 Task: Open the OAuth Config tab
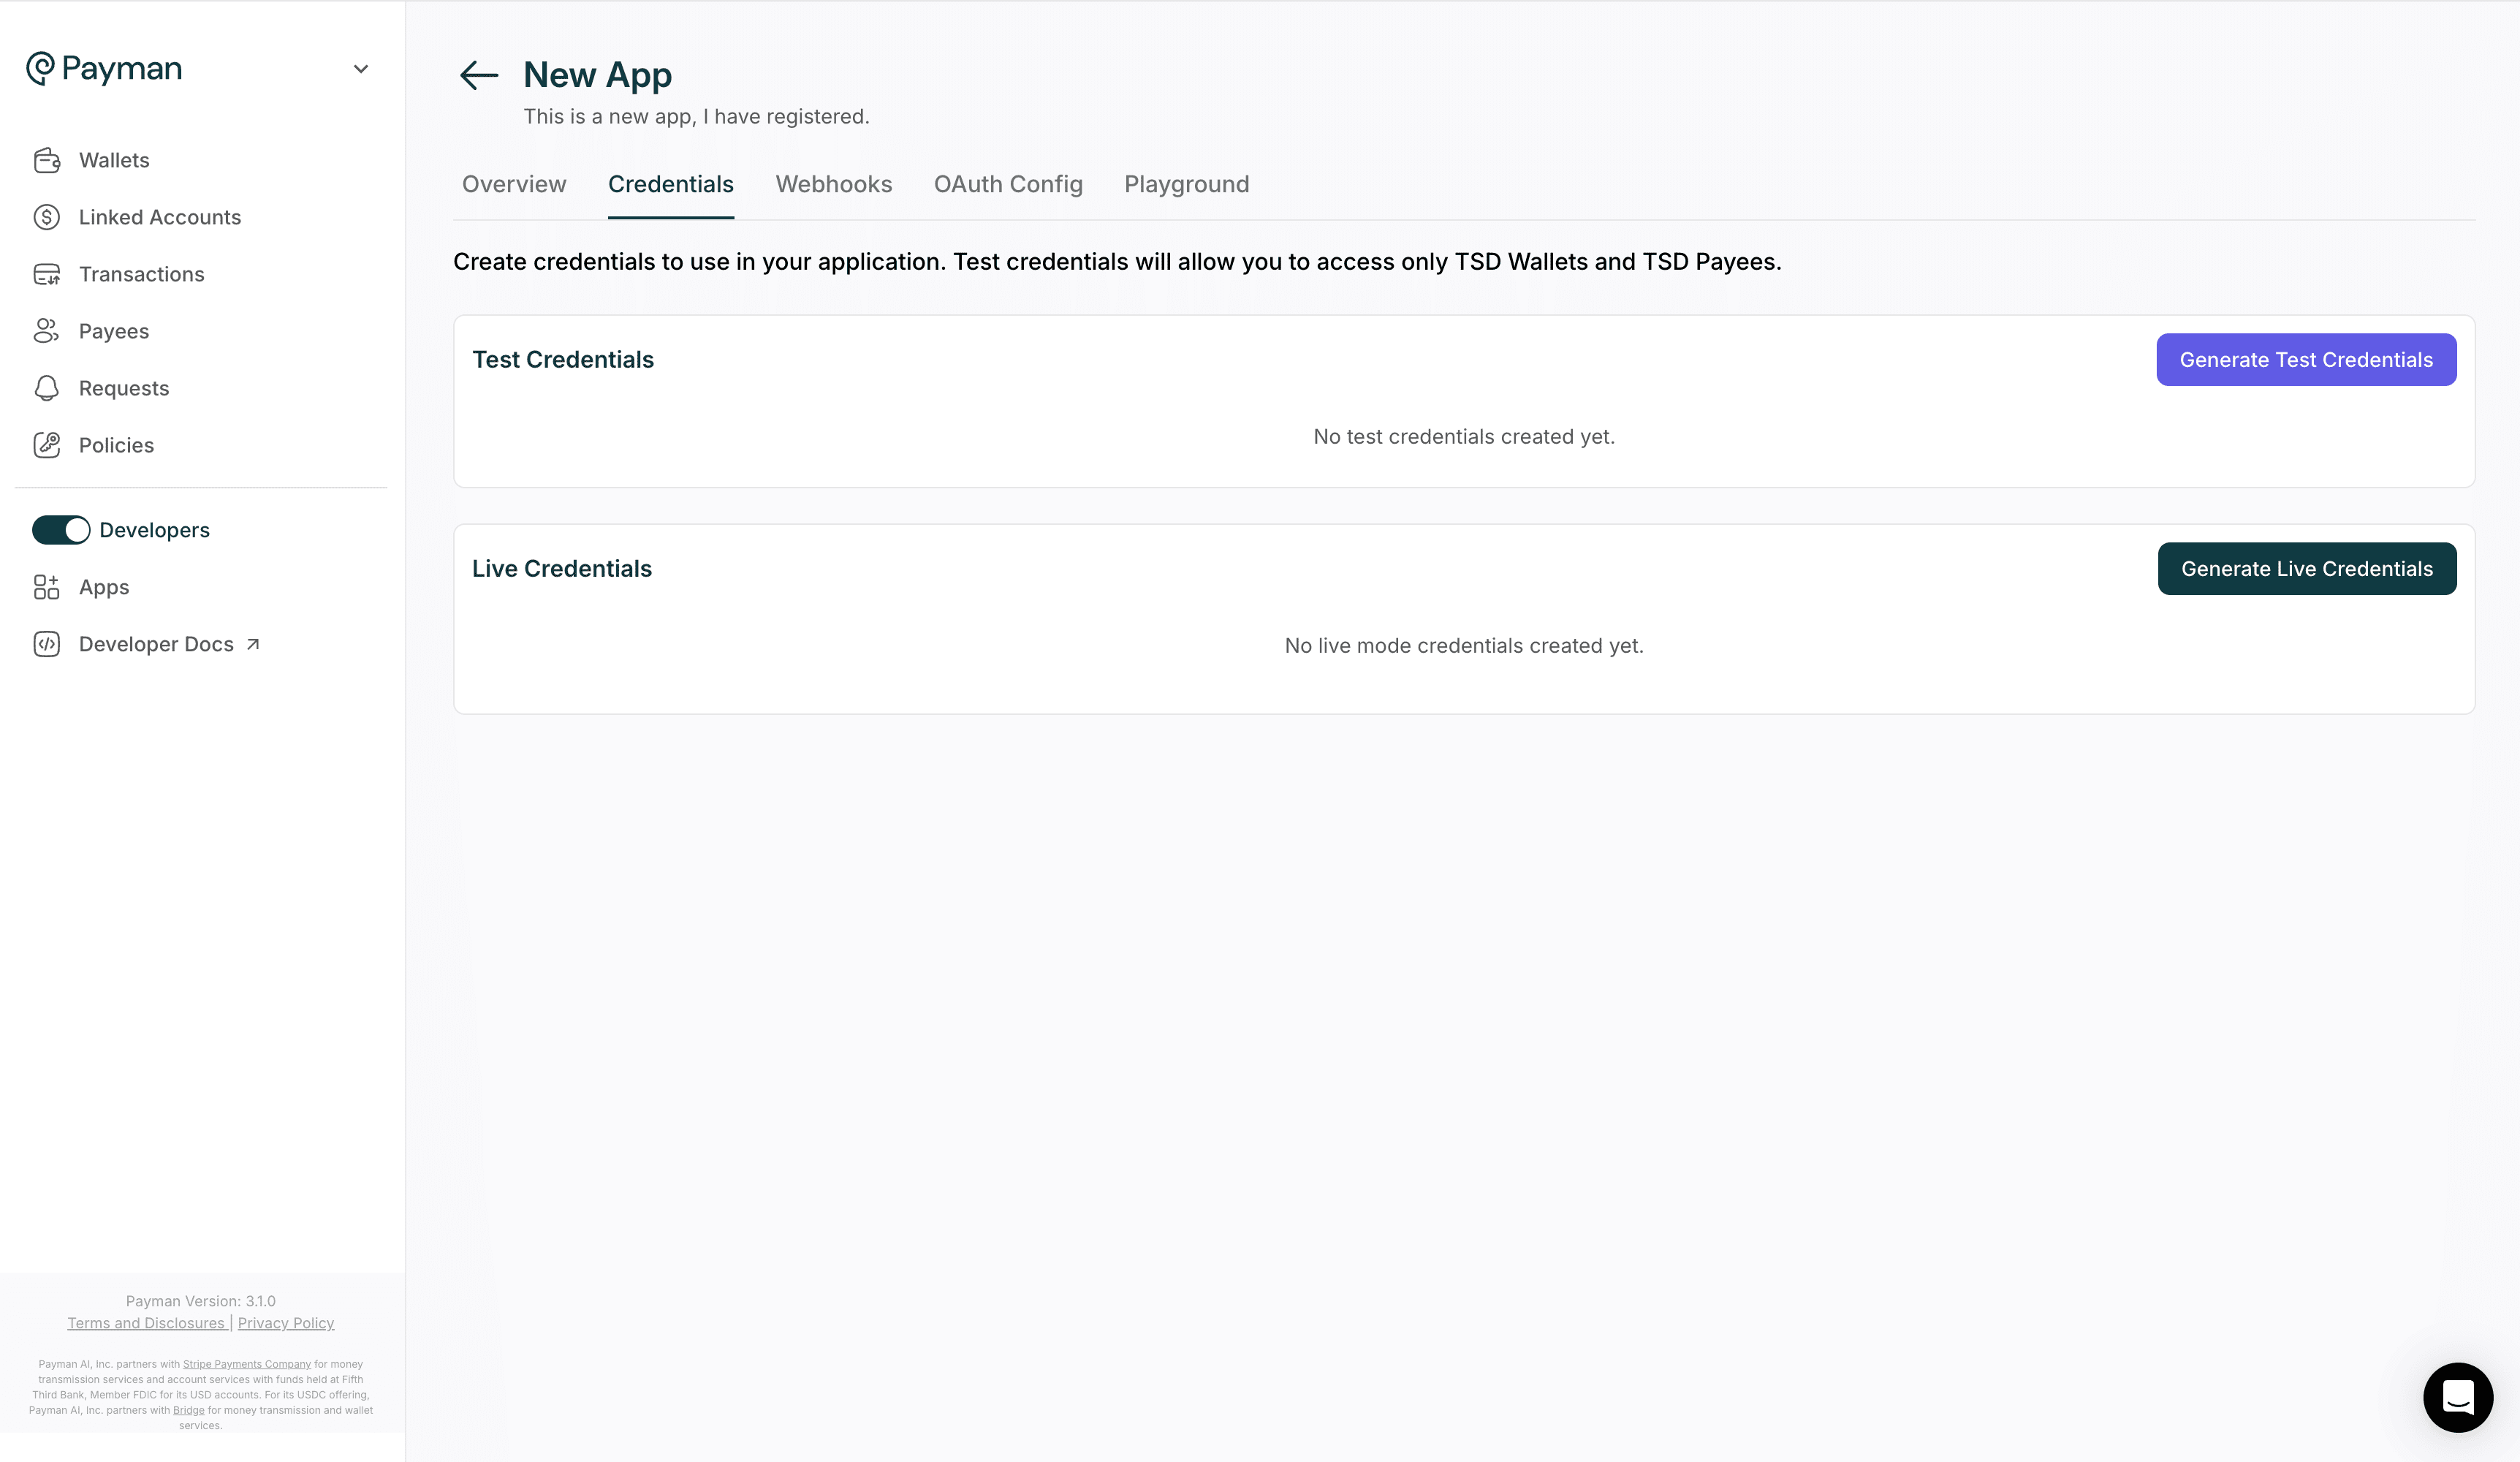[x=1008, y=184]
